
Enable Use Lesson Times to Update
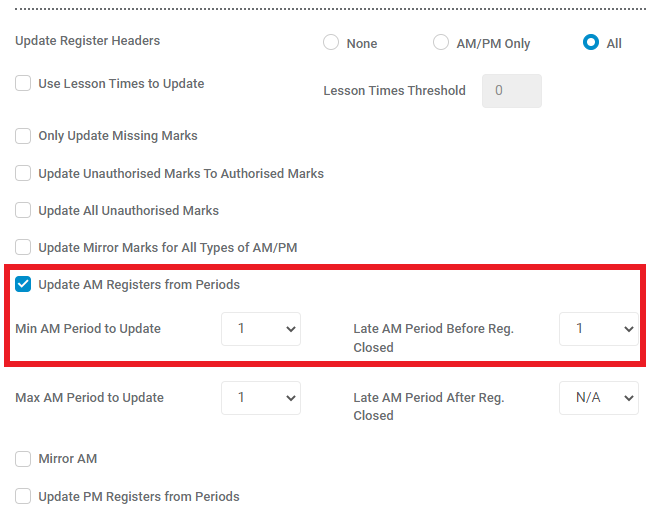coord(23,83)
